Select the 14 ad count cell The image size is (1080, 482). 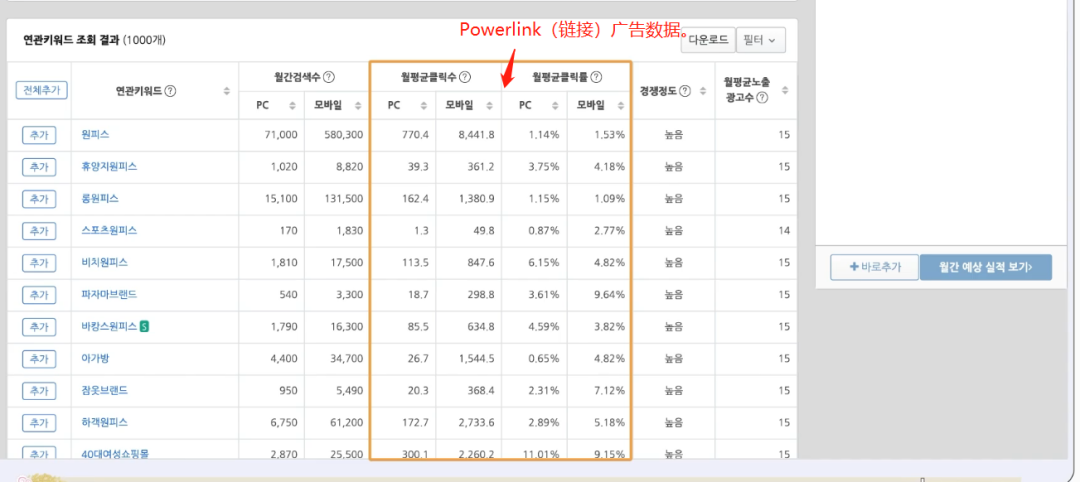tap(756, 231)
